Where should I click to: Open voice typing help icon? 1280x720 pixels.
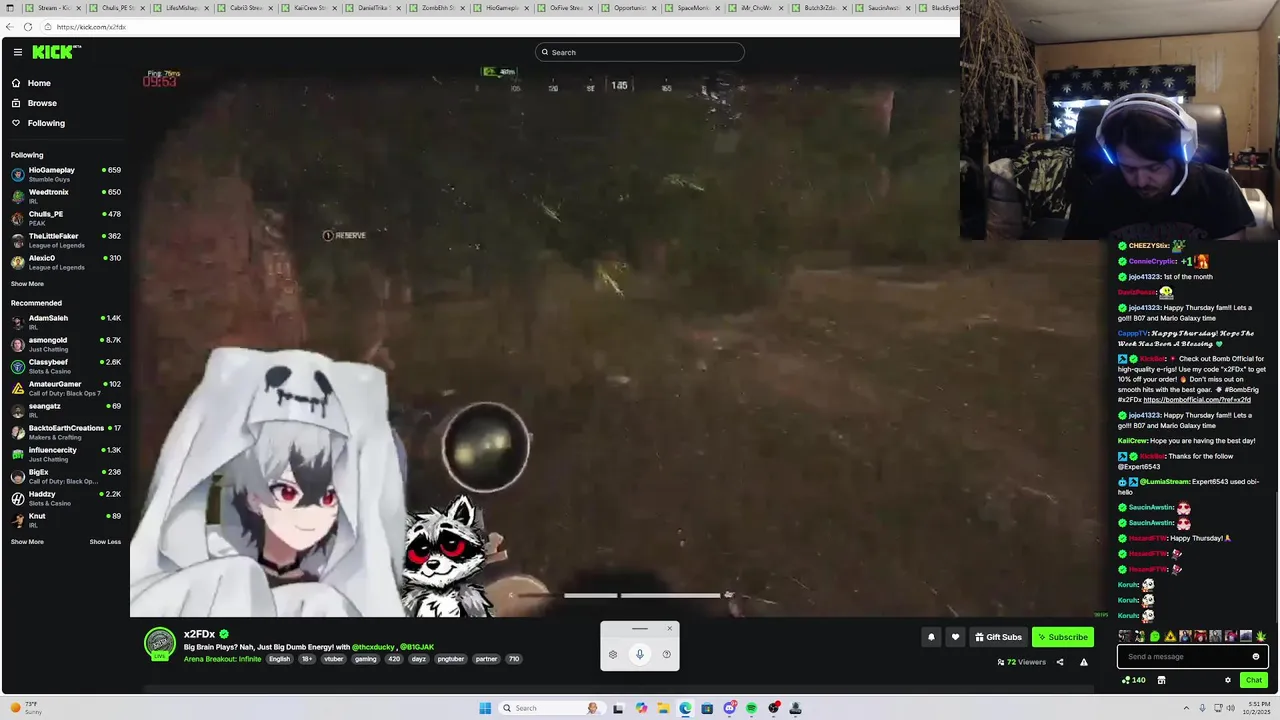[667, 655]
